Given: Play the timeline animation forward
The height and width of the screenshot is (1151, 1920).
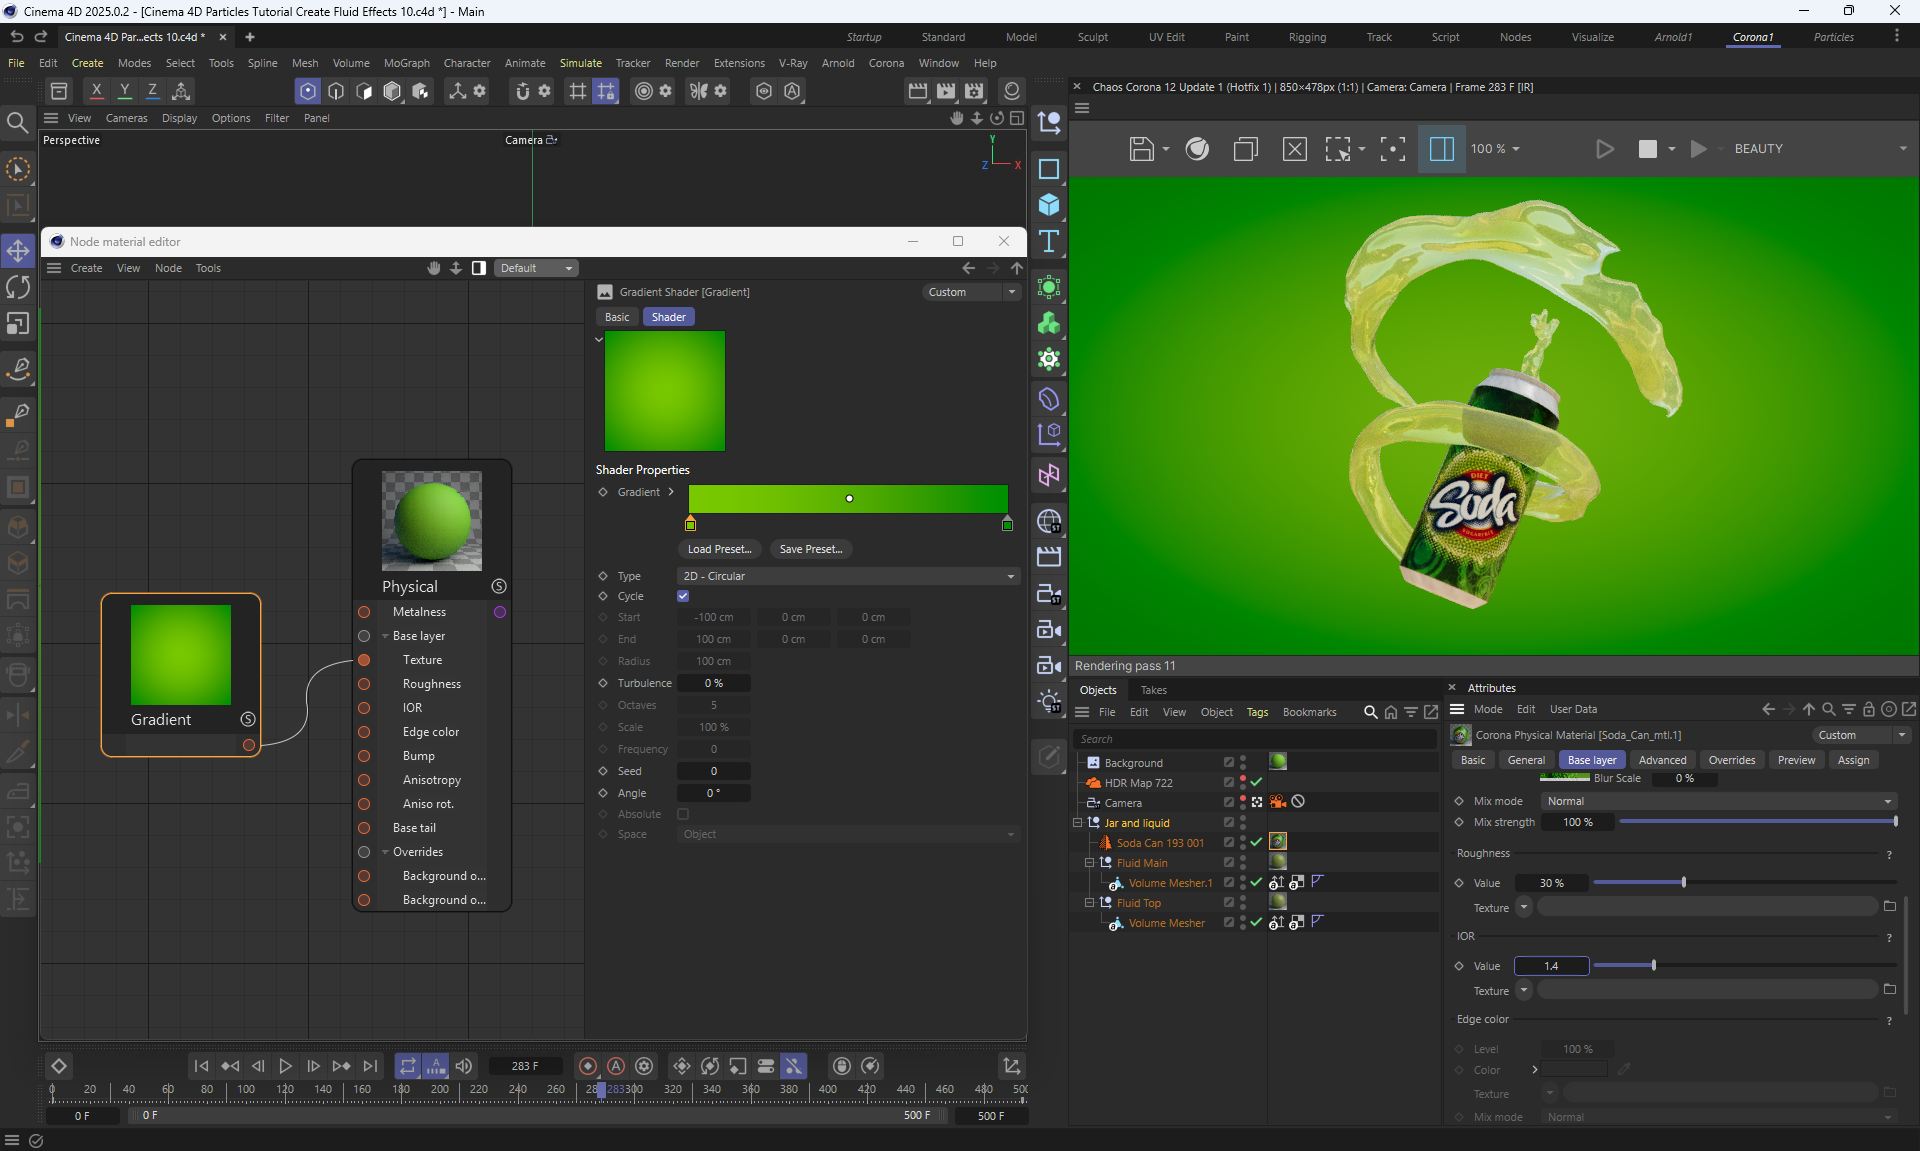Looking at the screenshot, I should pyautogui.click(x=285, y=1066).
